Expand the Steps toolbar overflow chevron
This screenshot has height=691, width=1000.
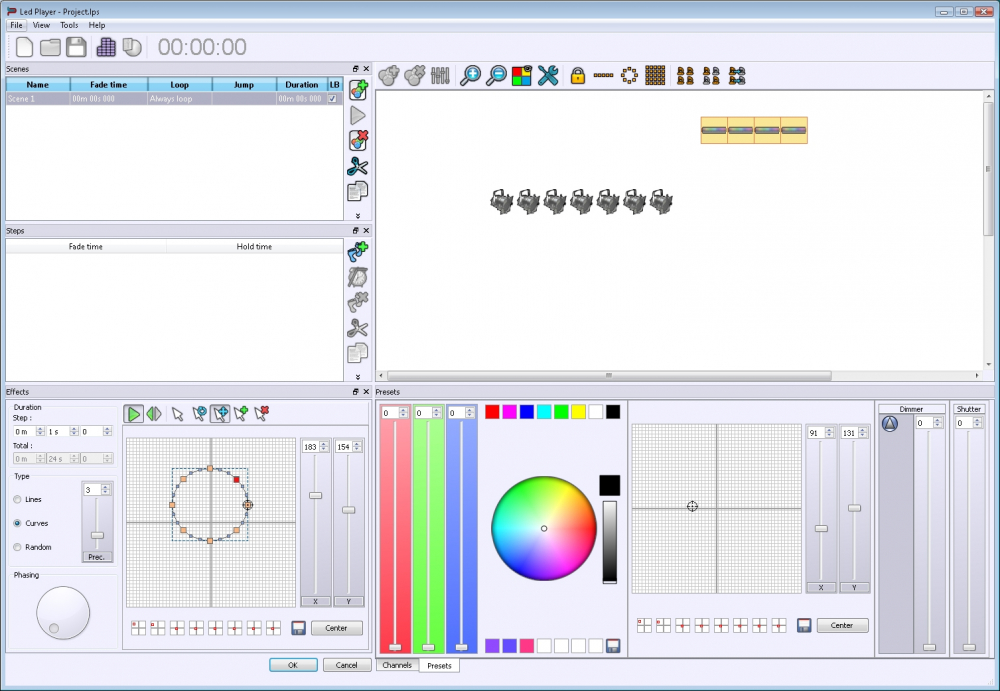tap(358, 376)
